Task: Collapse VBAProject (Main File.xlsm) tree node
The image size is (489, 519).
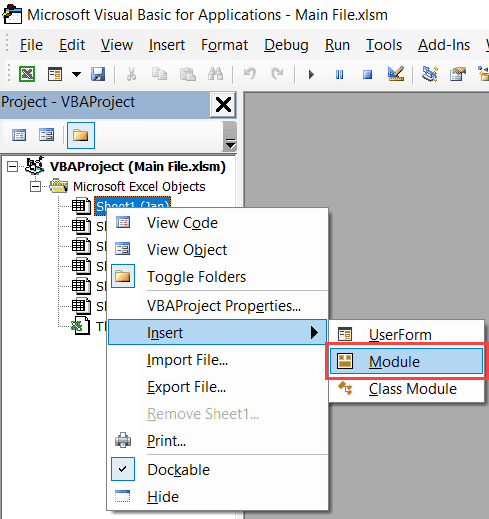Action: click(x=12, y=166)
